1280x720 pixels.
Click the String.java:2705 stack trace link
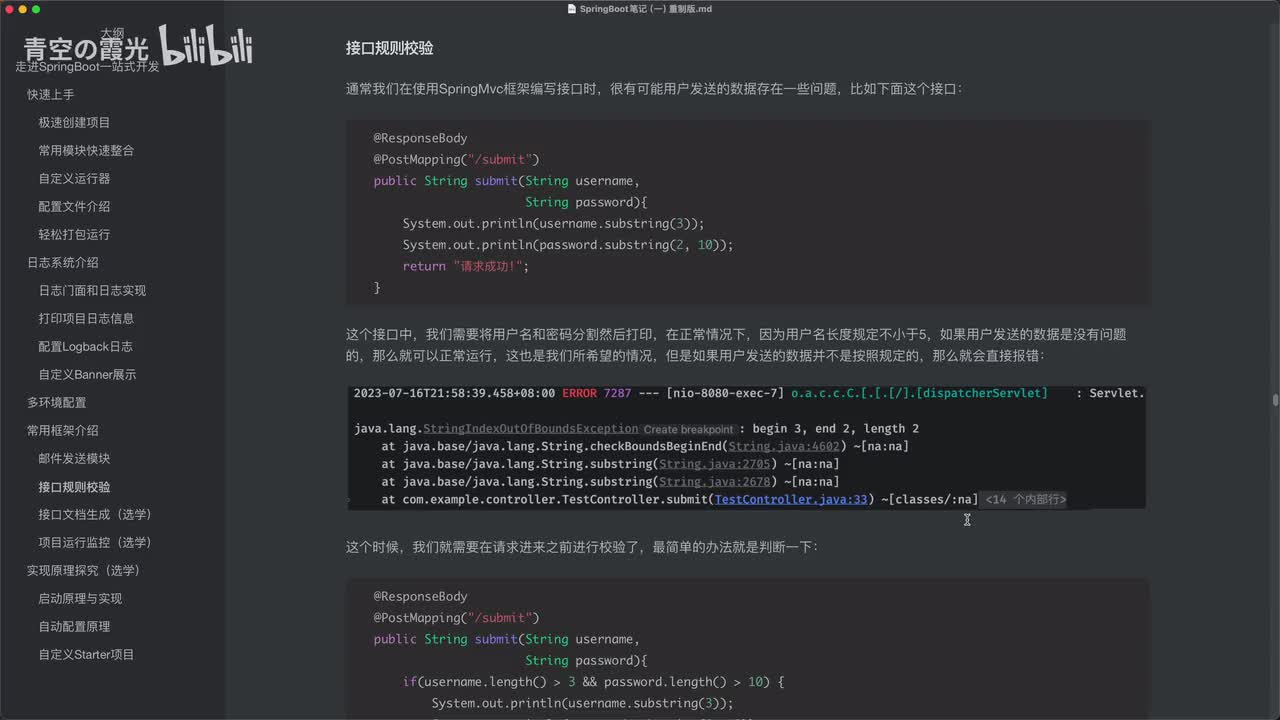pyautogui.click(x=714, y=464)
